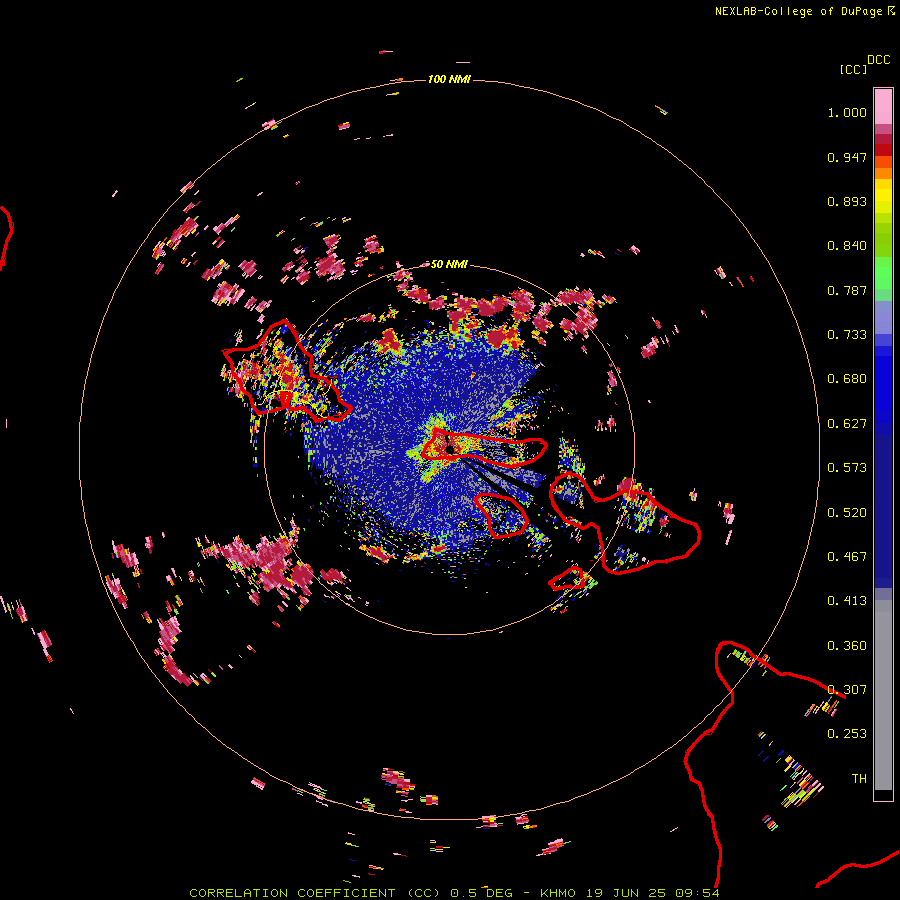Pick the light pink swatch atop color bar
Image resolution: width=900 pixels, height=900 pixels.
883,106
